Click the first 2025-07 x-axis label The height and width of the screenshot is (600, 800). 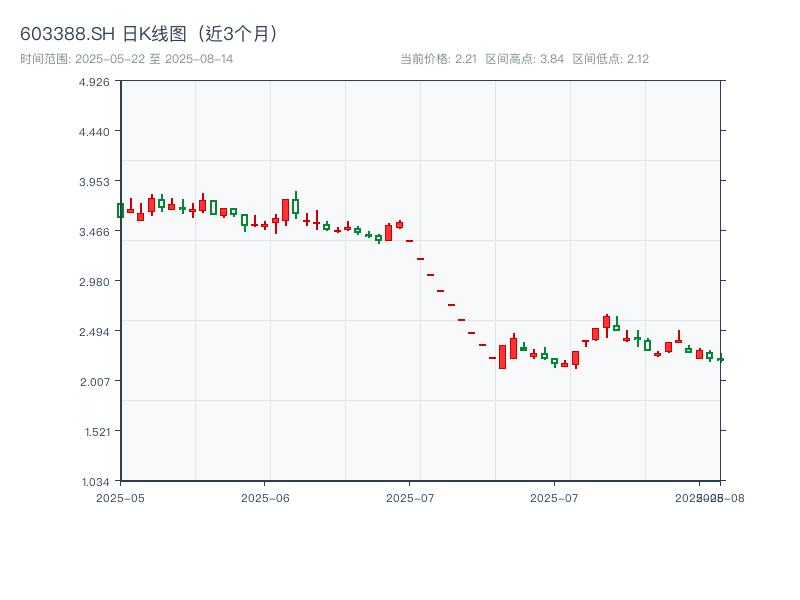click(x=410, y=498)
